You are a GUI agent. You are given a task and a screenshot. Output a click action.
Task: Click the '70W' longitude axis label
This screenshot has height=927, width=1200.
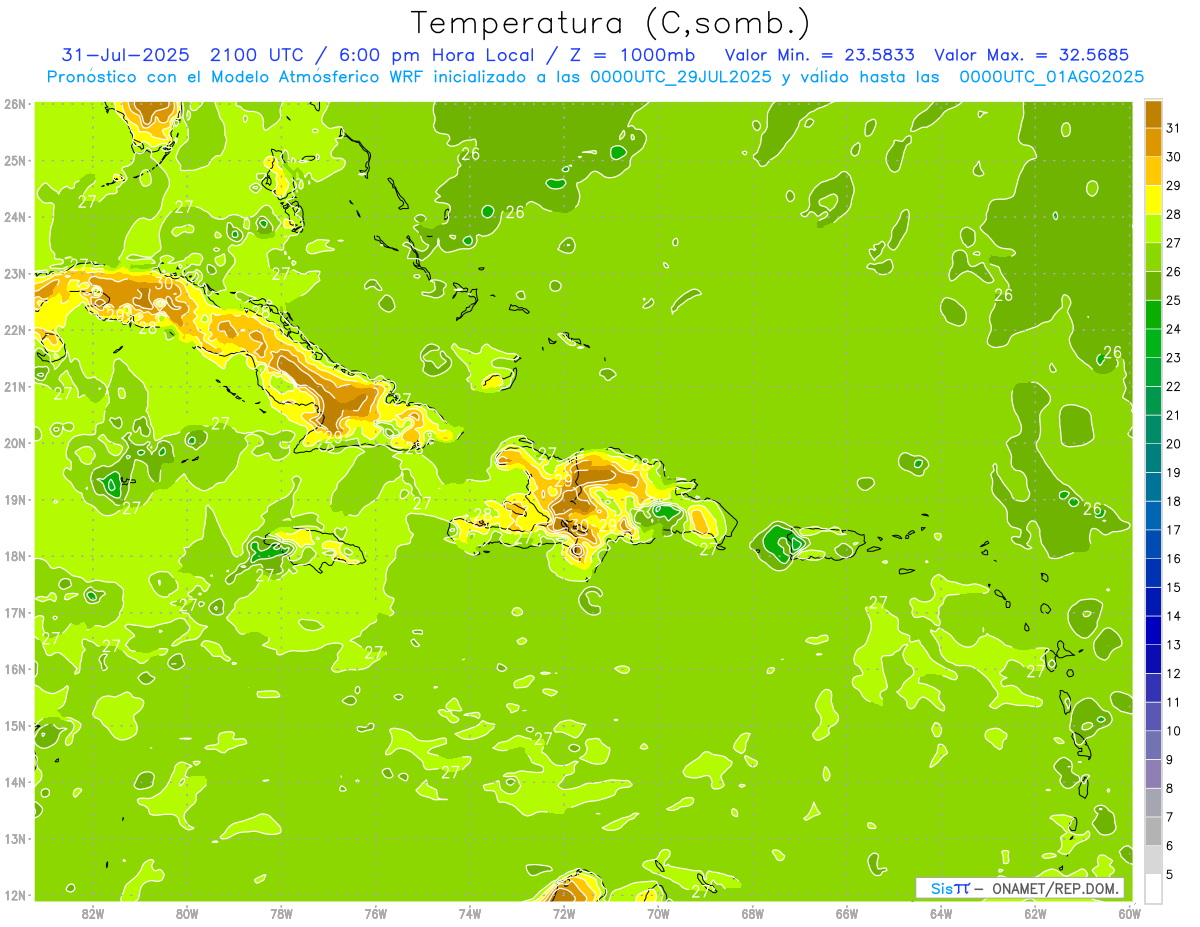(658, 914)
